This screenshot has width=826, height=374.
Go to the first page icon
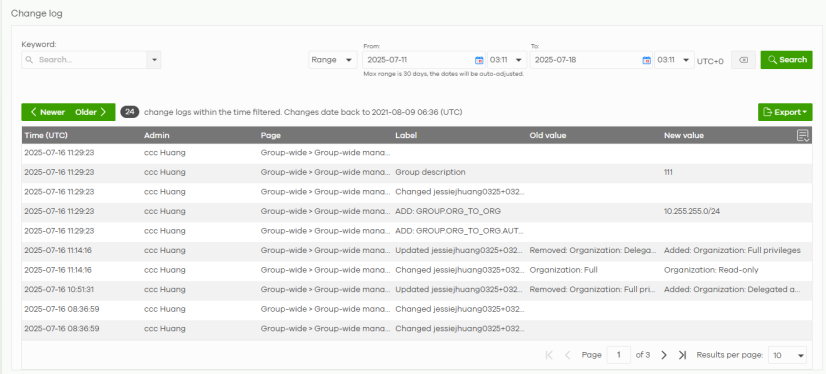pos(549,355)
